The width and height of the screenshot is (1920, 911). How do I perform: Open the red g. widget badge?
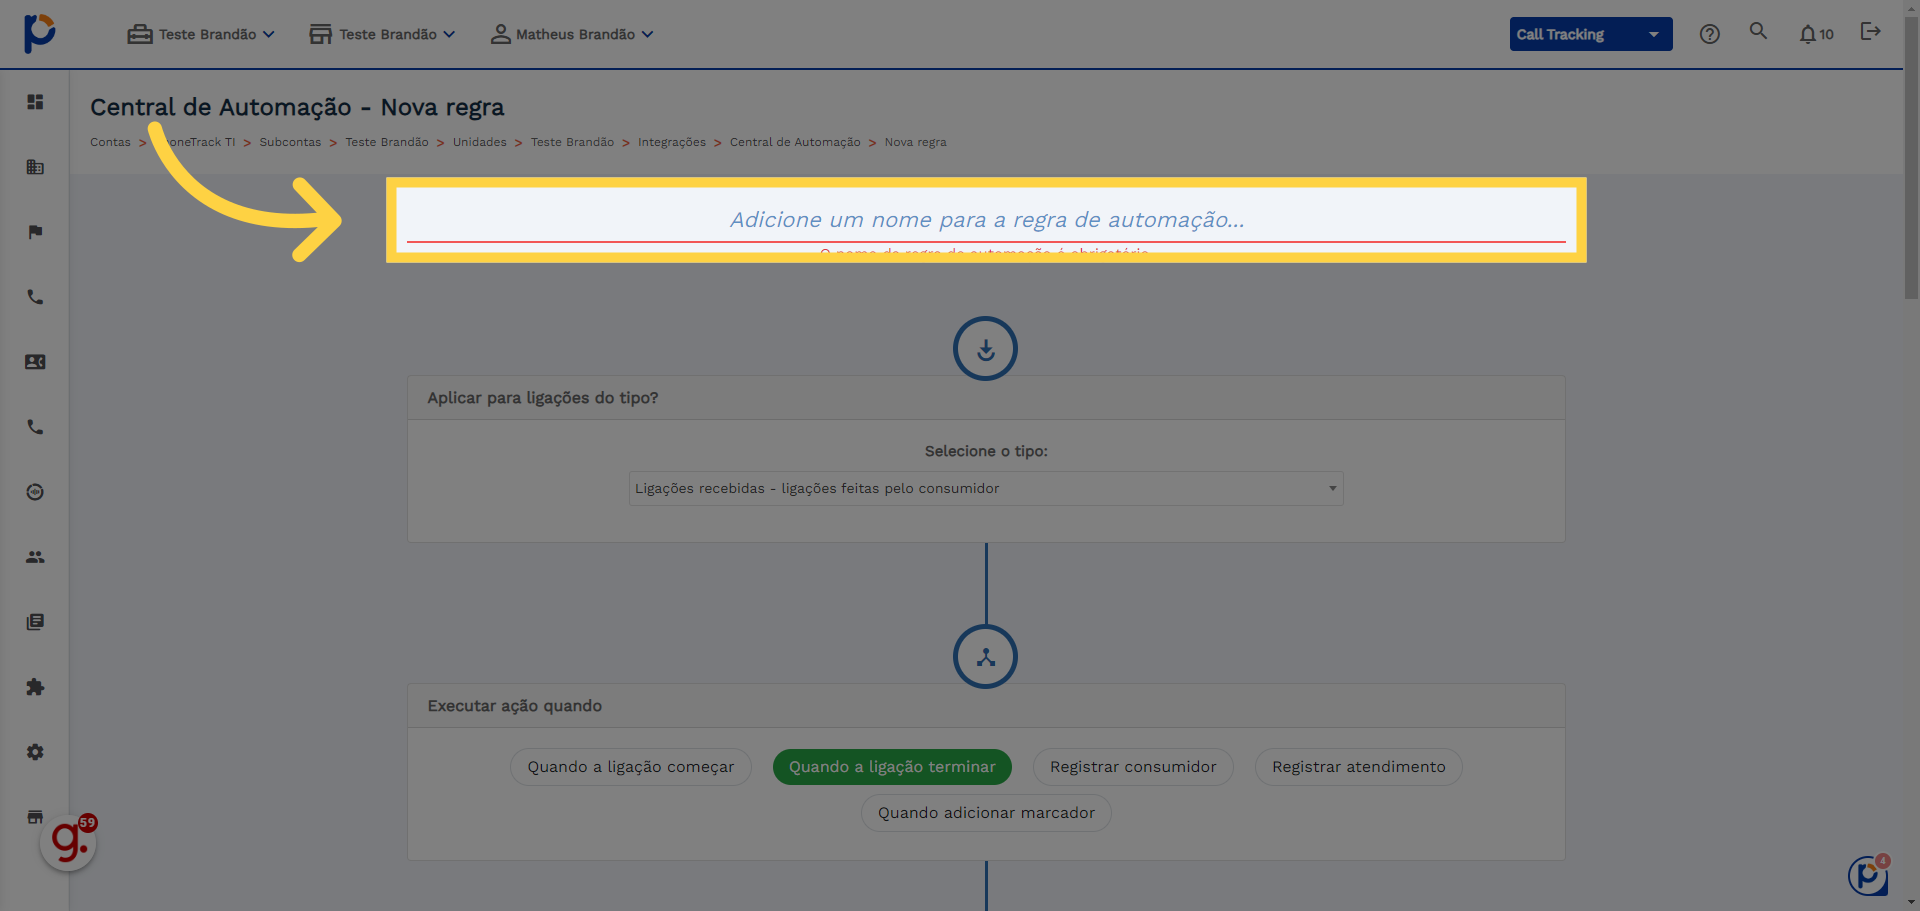(68, 842)
